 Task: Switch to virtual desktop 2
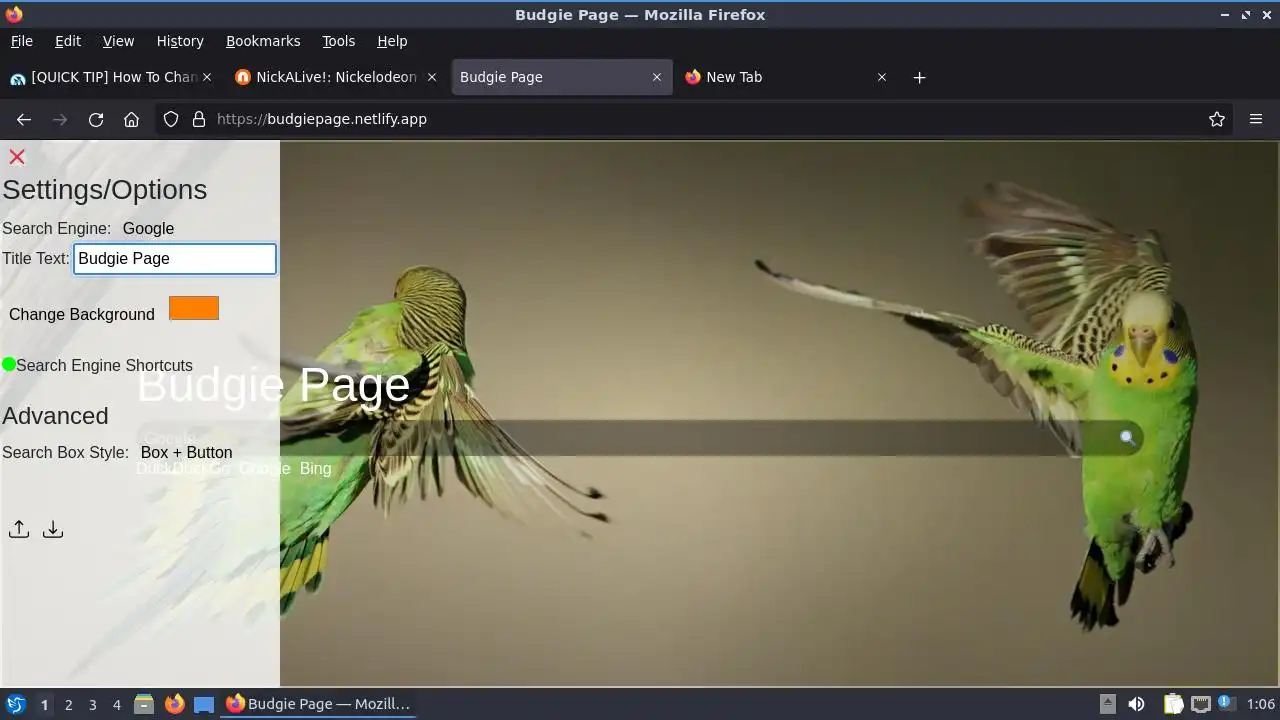(x=68, y=705)
